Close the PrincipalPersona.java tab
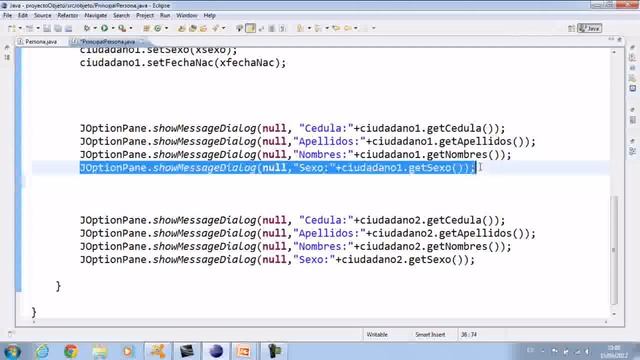The image size is (640, 360). coord(142,41)
